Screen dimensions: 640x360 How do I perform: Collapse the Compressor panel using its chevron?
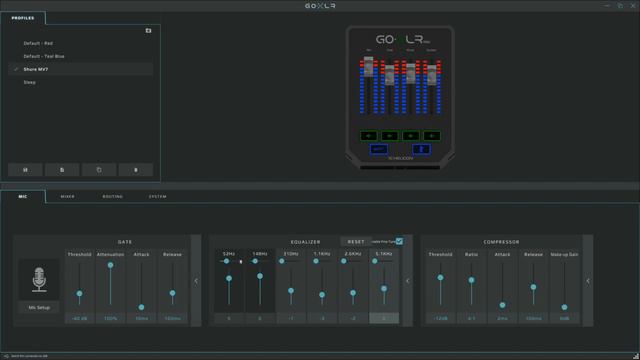pyautogui.click(x=588, y=281)
